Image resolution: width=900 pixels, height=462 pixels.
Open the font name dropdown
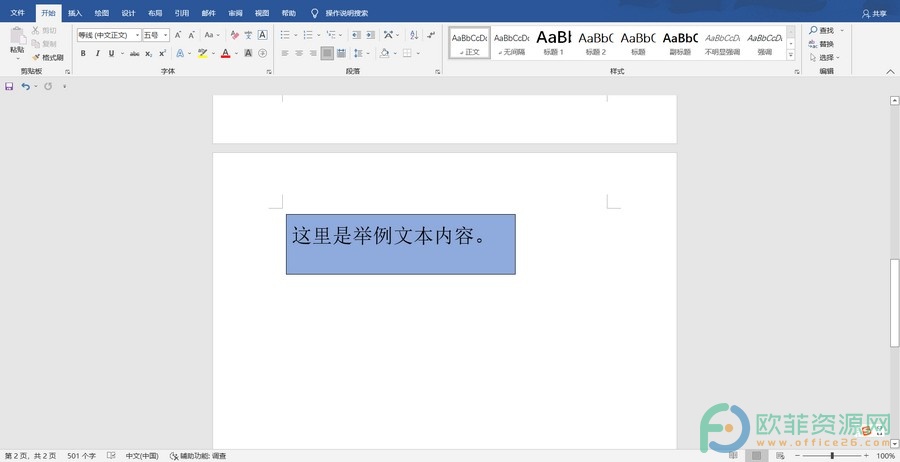(x=137, y=35)
